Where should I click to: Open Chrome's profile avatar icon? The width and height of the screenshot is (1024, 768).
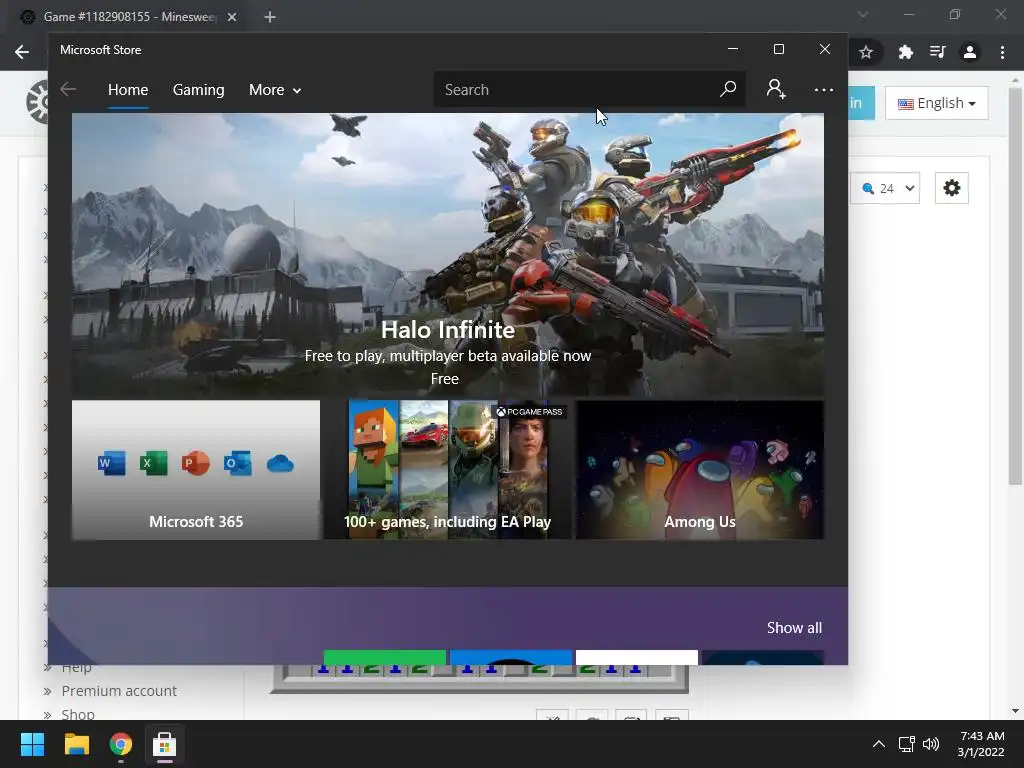(x=970, y=52)
